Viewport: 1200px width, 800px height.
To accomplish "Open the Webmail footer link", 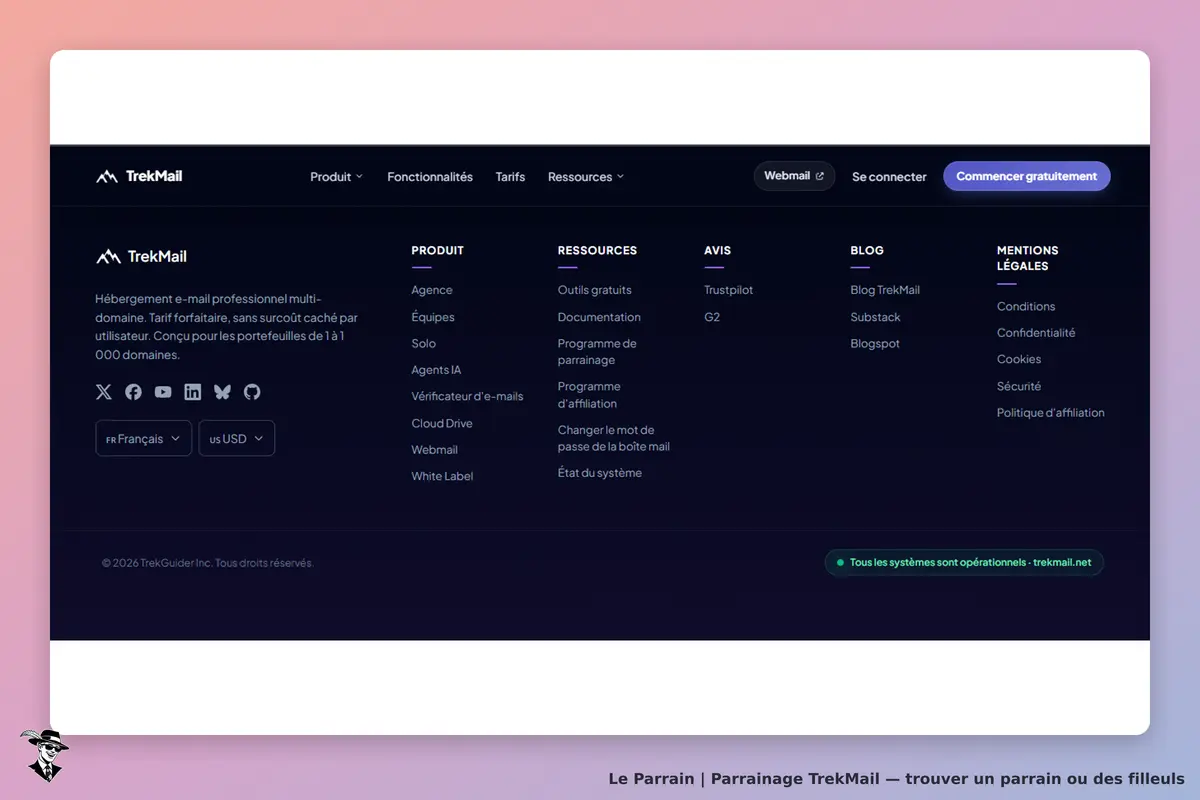I will [x=434, y=450].
